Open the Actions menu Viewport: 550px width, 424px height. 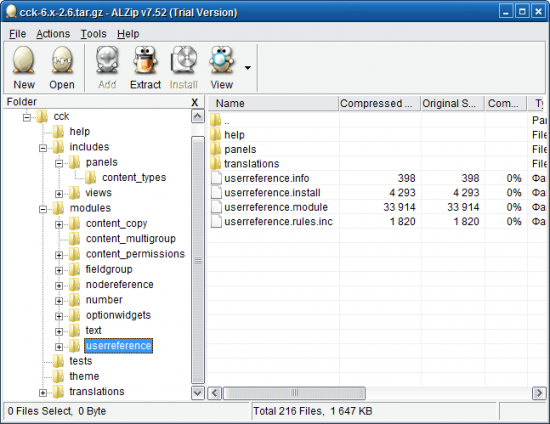(x=53, y=34)
